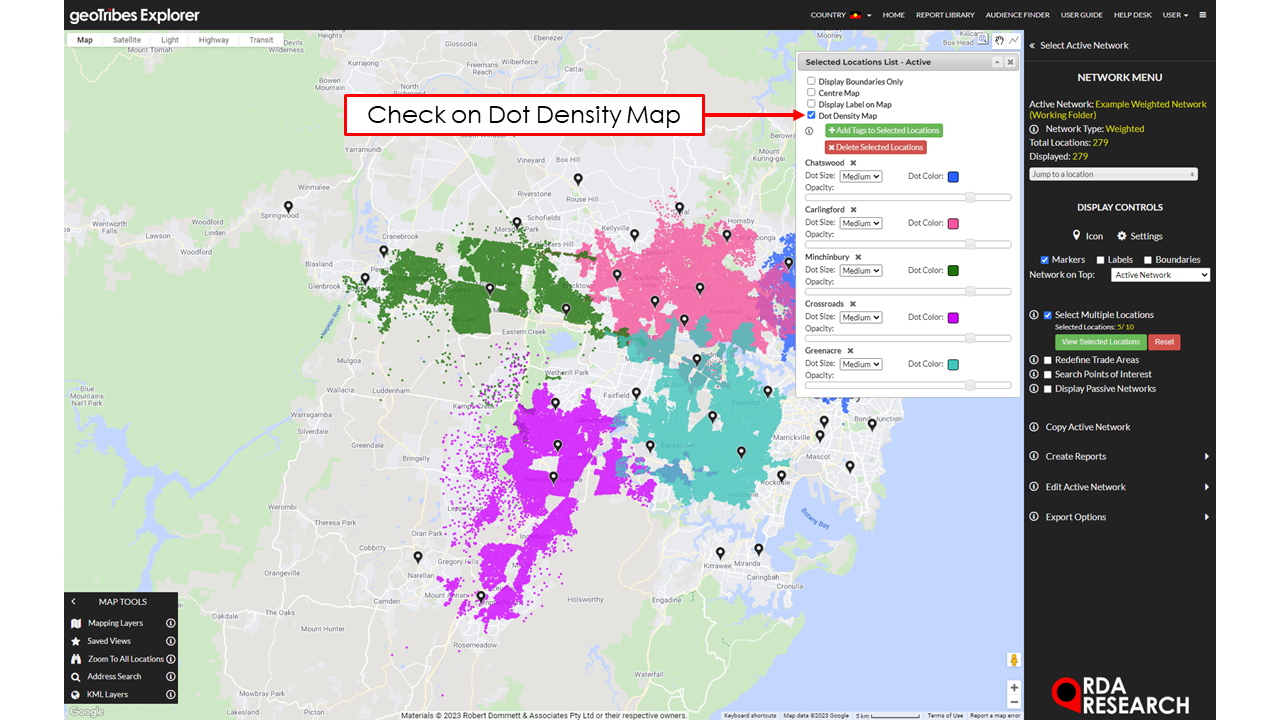The width and height of the screenshot is (1280, 720).
Task: Open Carlingford Dot Size dropdown
Action: 861,223
